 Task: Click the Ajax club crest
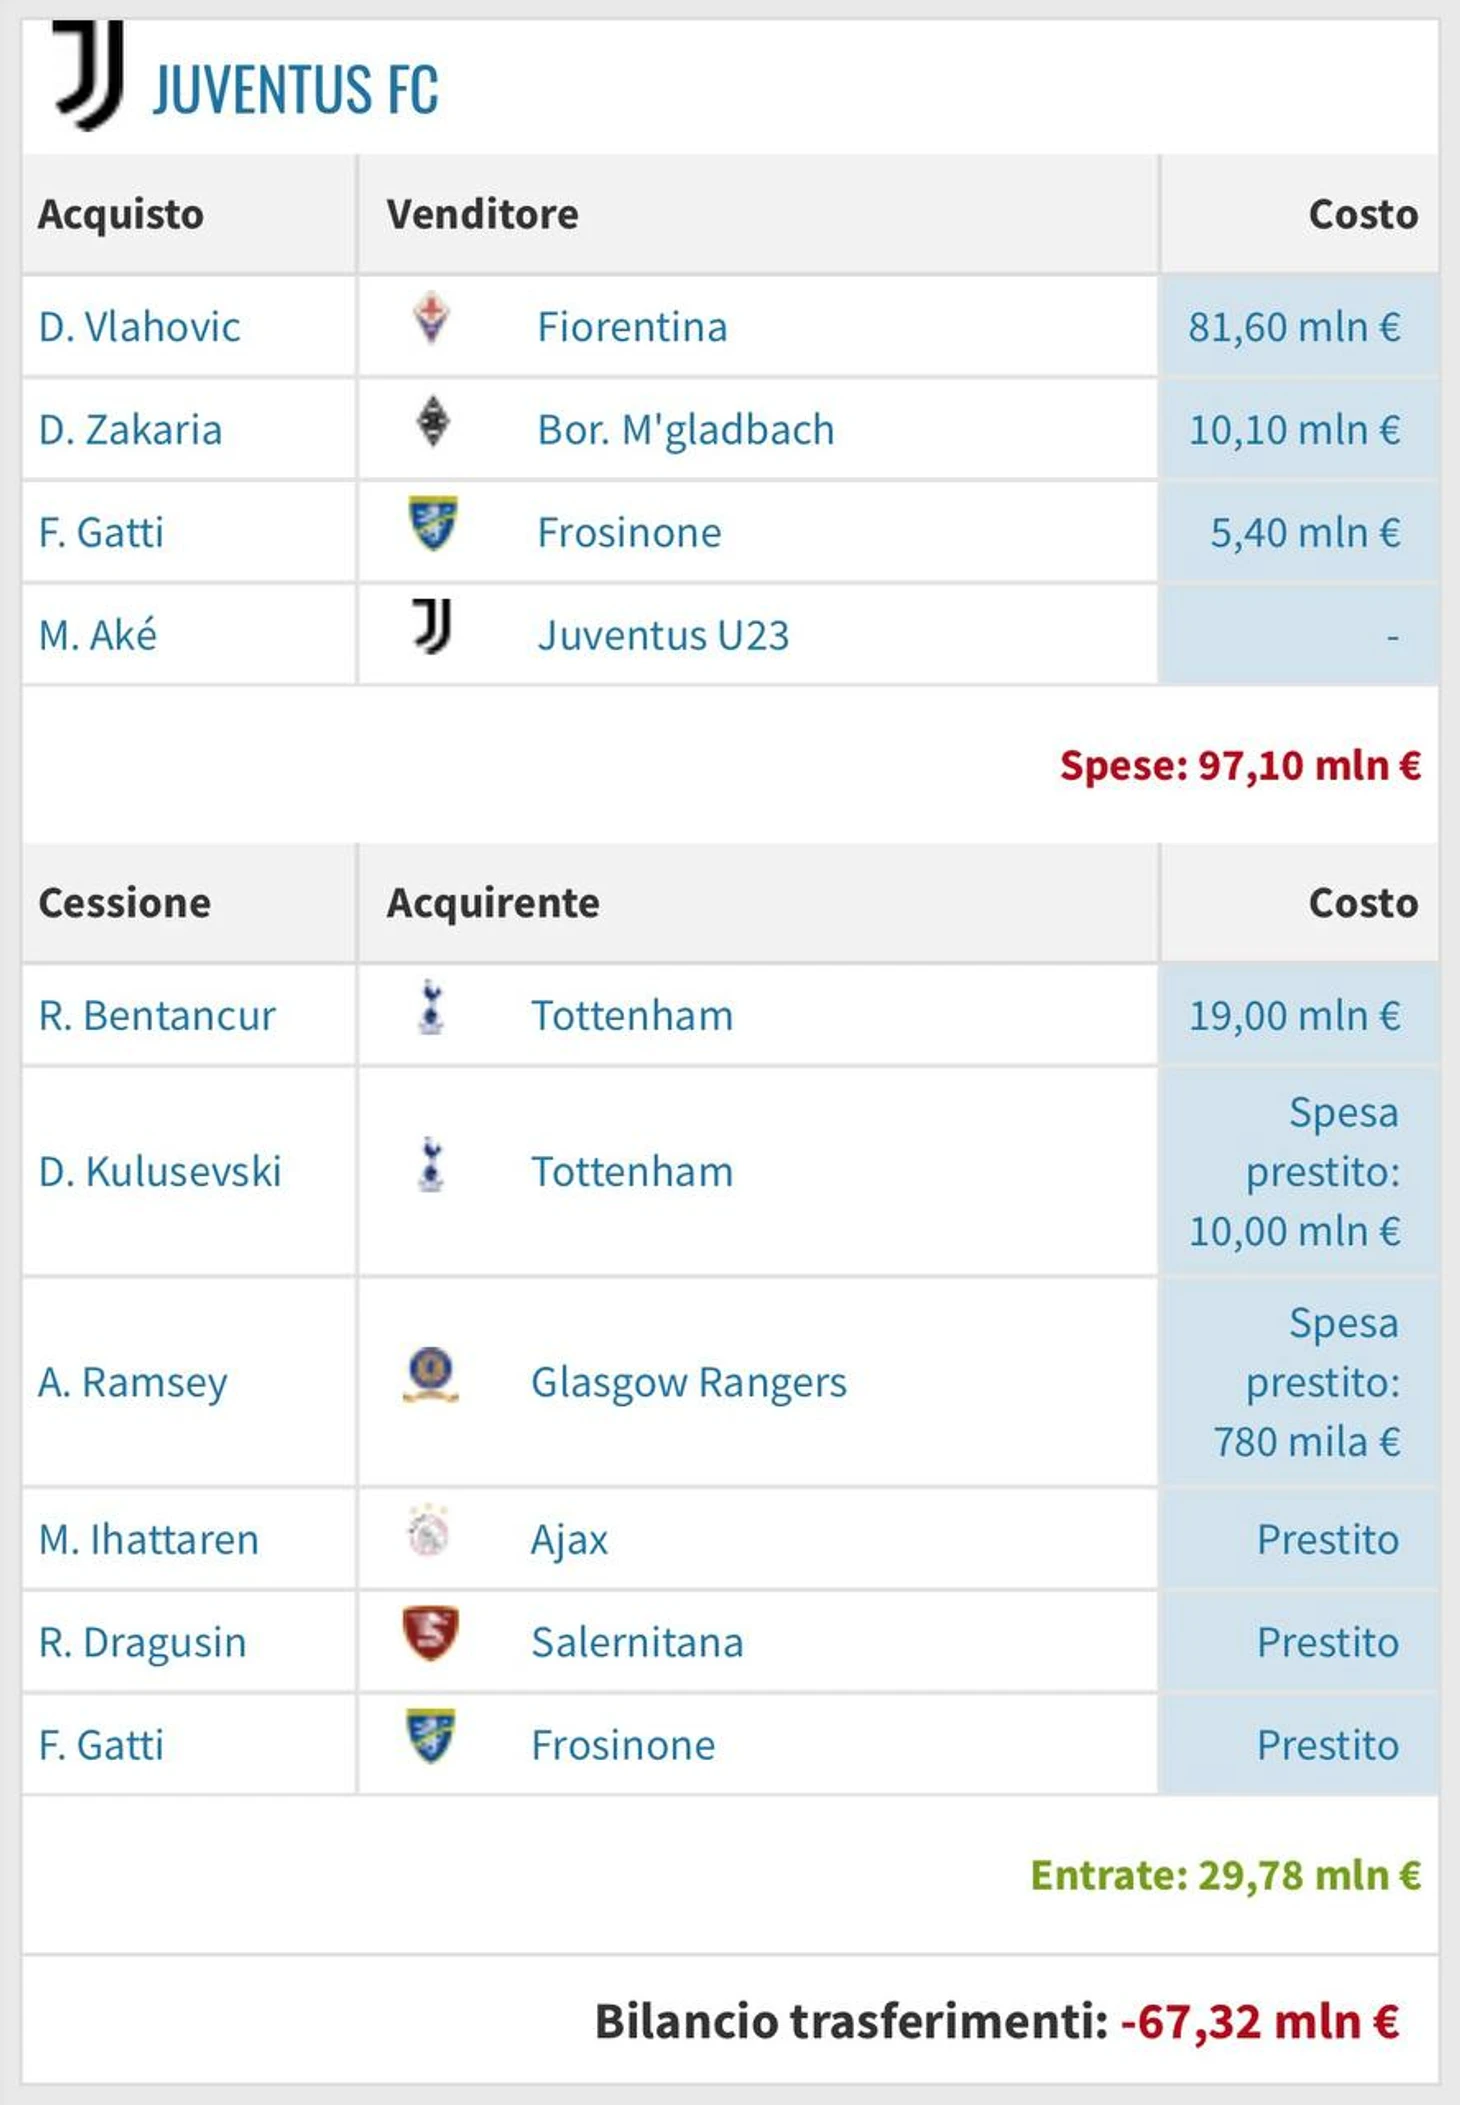click(x=430, y=1532)
